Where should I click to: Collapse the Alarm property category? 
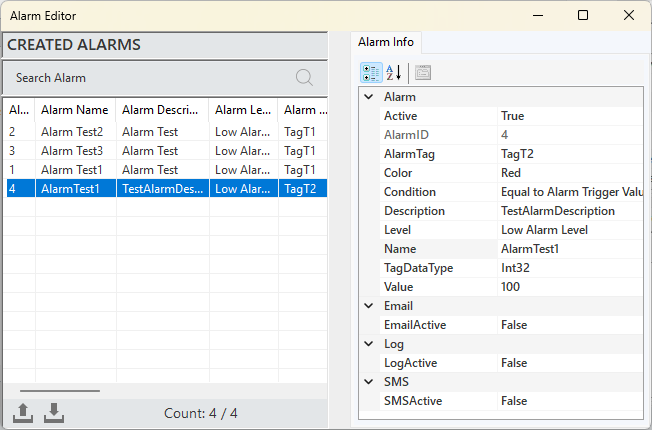tap(368, 97)
